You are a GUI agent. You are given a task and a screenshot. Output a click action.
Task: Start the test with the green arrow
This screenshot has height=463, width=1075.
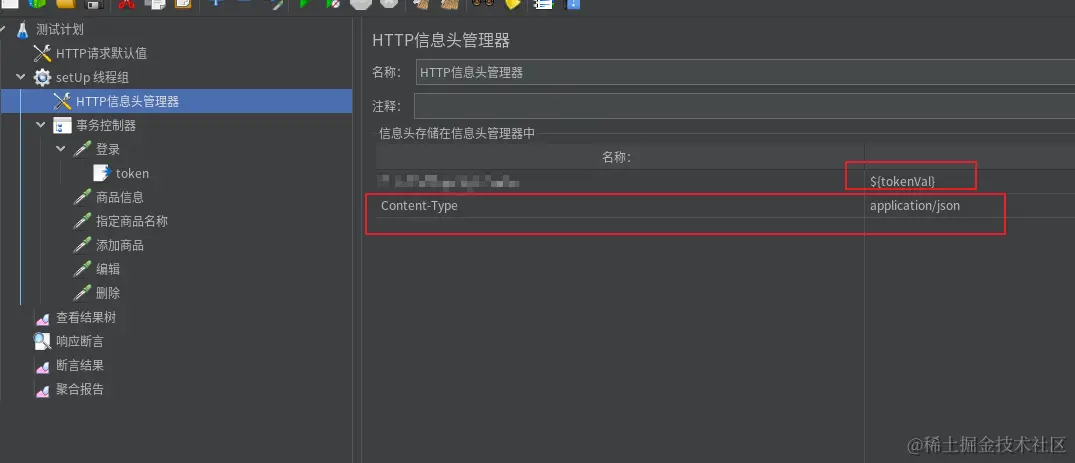304,3
